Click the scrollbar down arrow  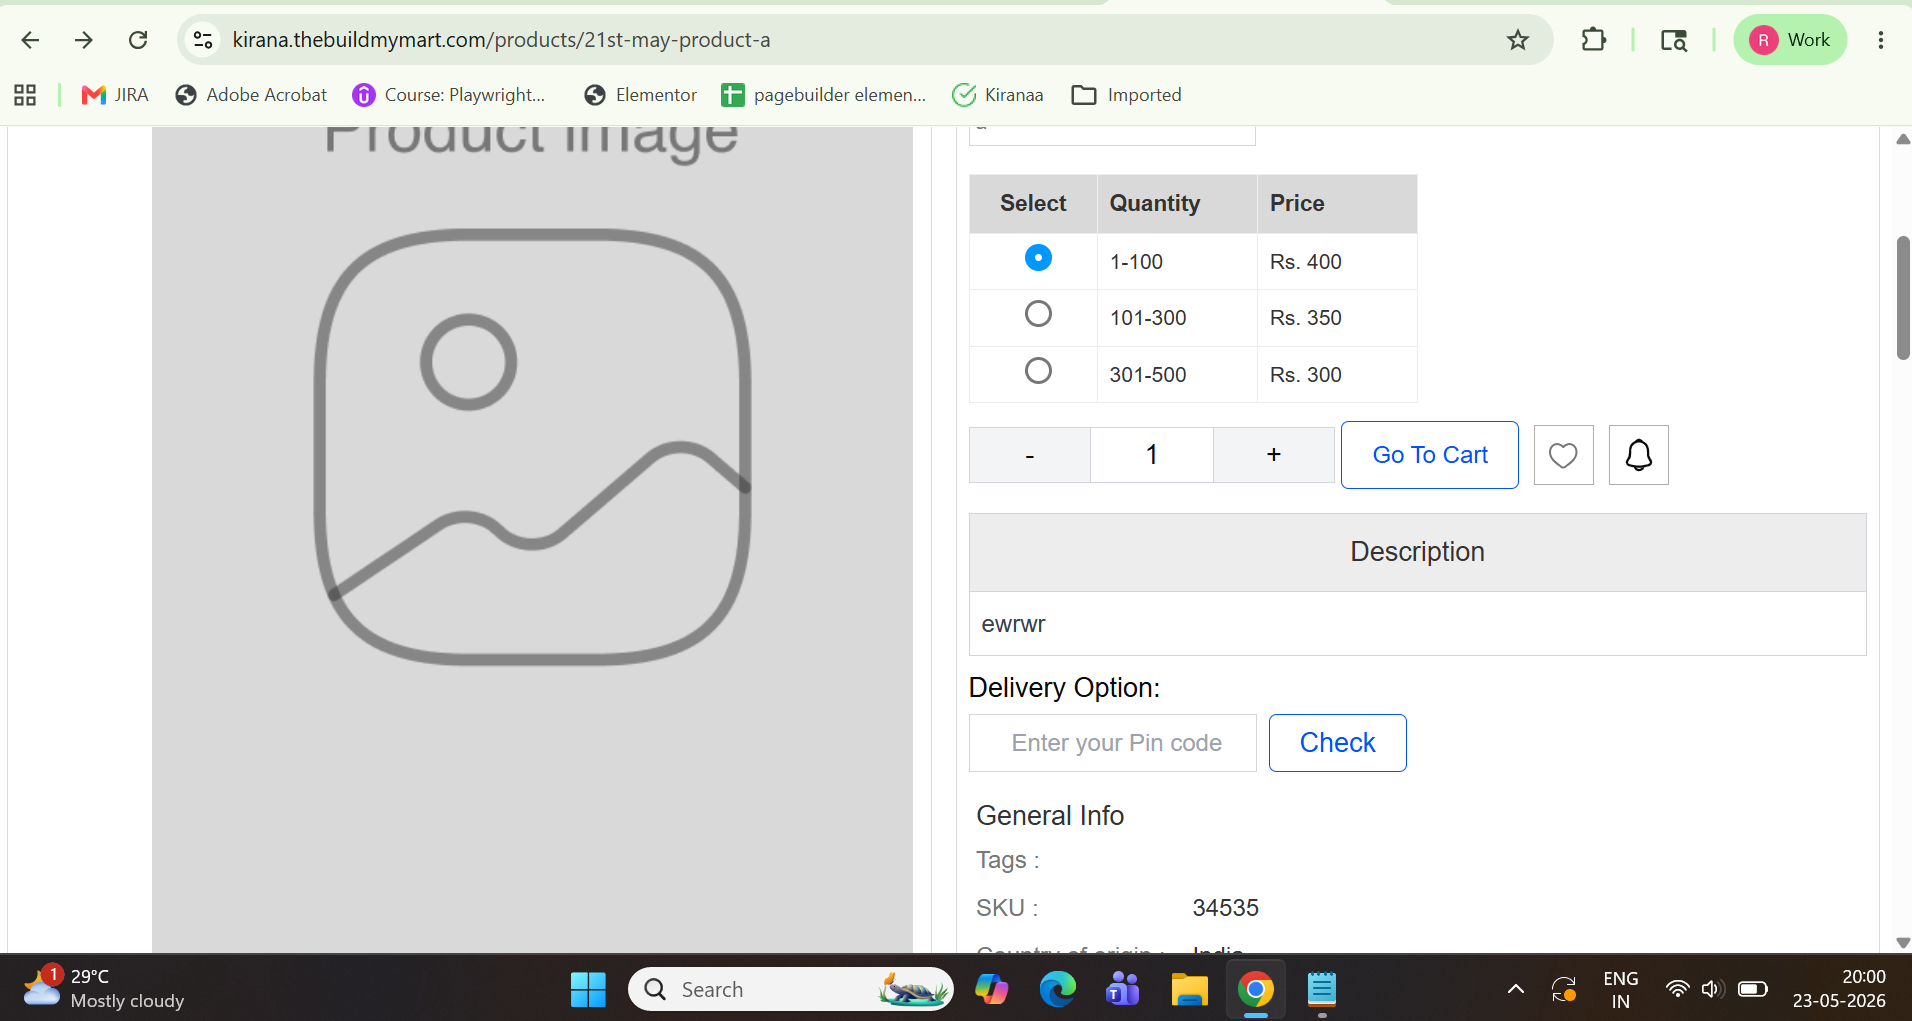1903,943
